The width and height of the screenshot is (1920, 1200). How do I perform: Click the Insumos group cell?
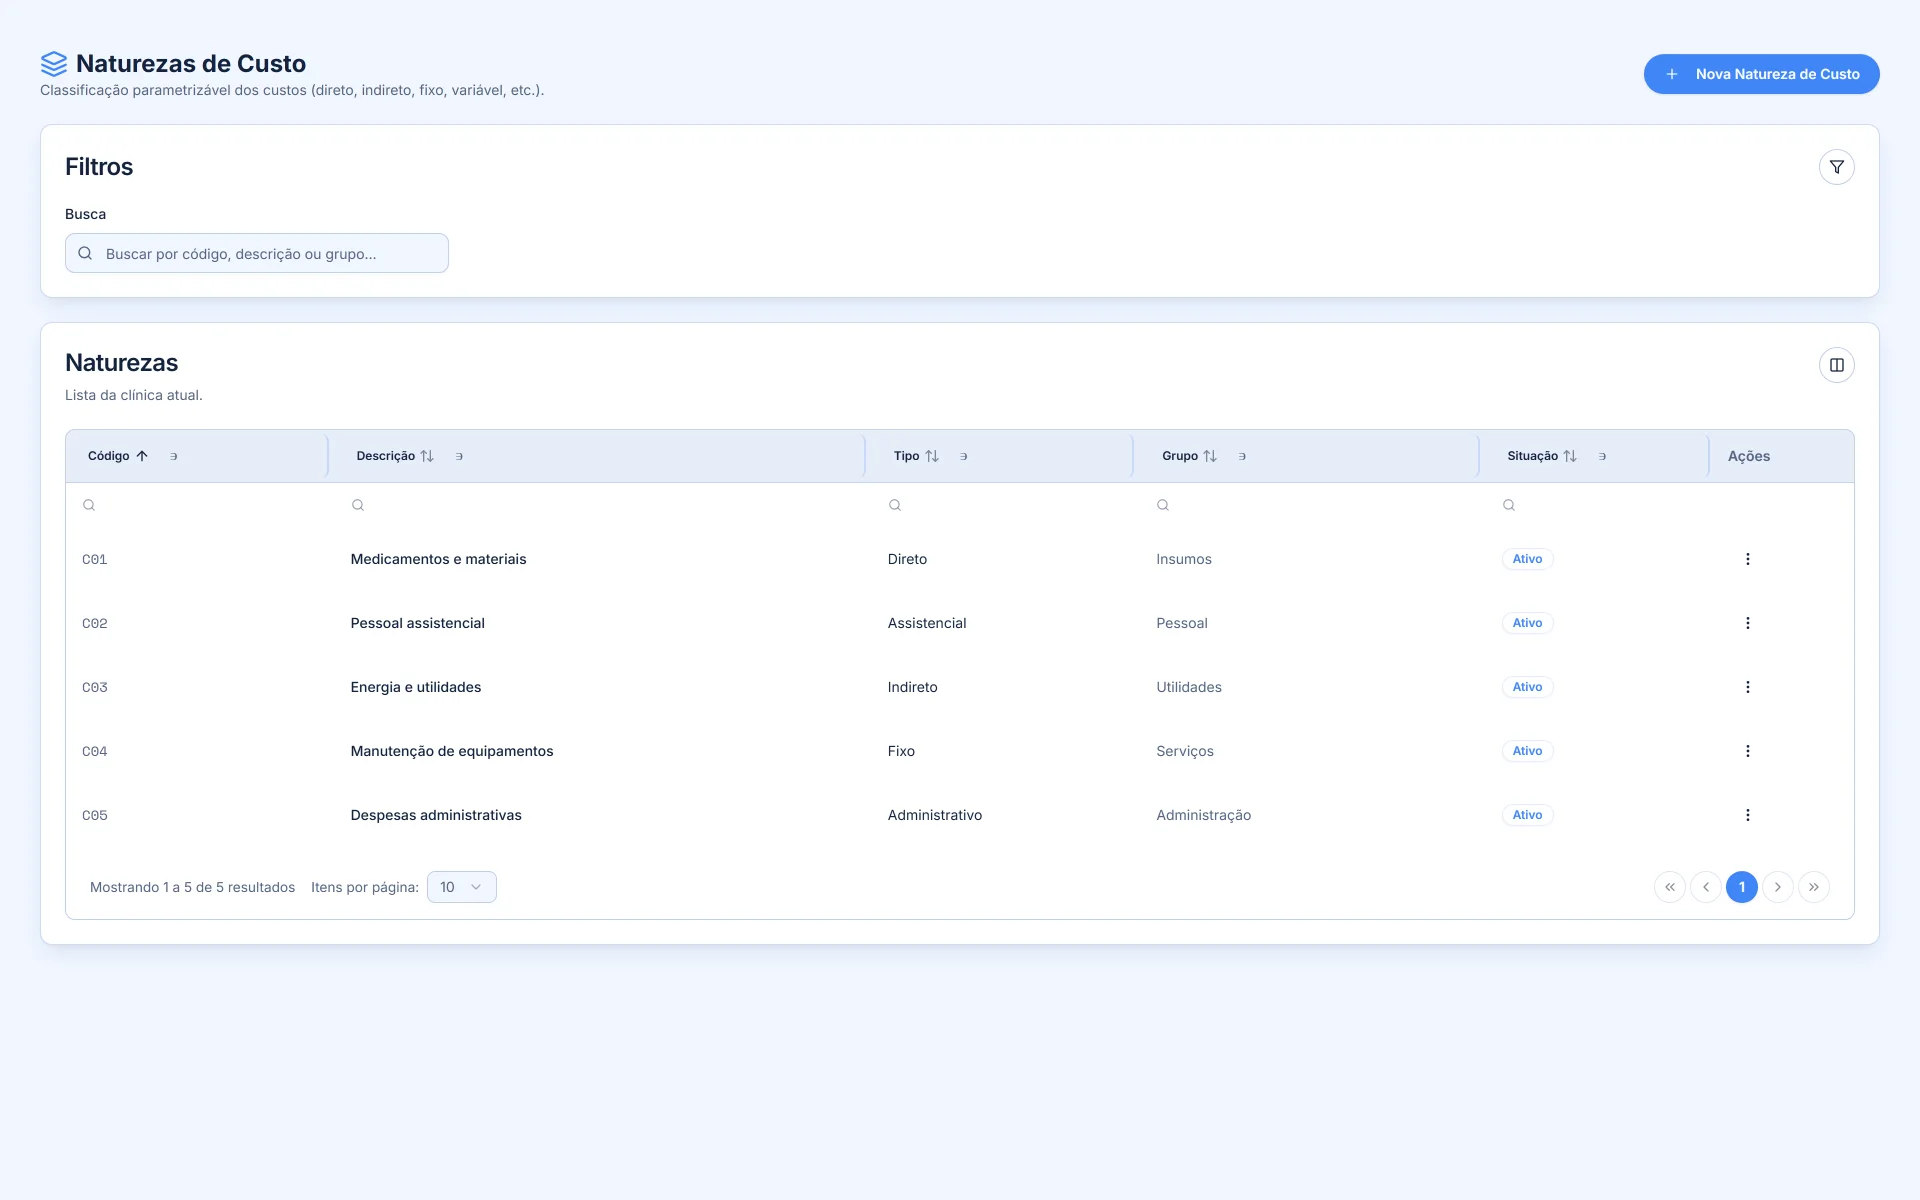click(x=1183, y=559)
